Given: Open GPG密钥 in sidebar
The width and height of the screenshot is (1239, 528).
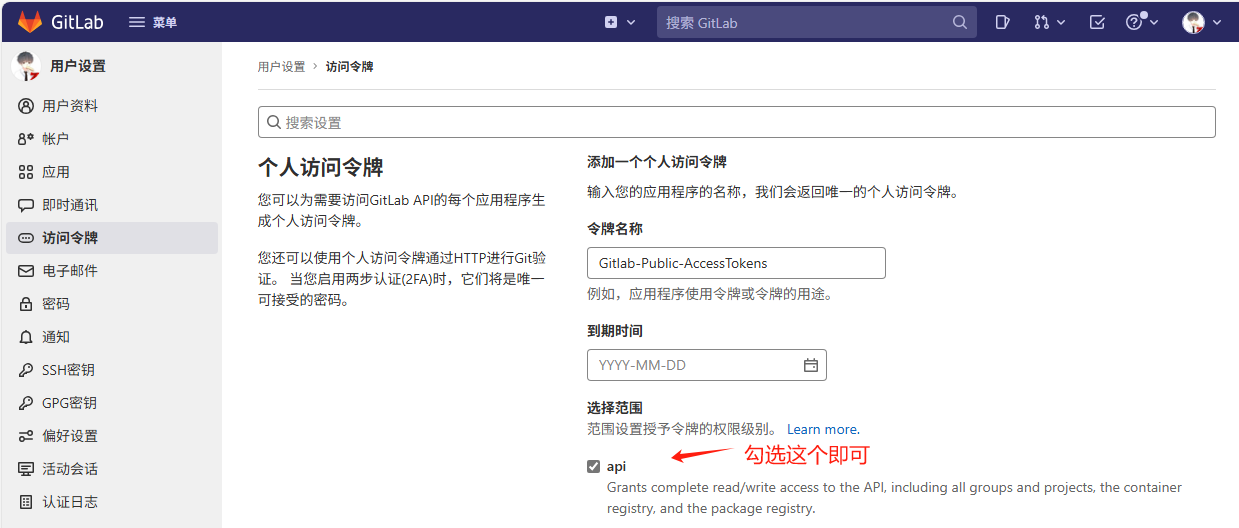Looking at the screenshot, I should 112,403.
